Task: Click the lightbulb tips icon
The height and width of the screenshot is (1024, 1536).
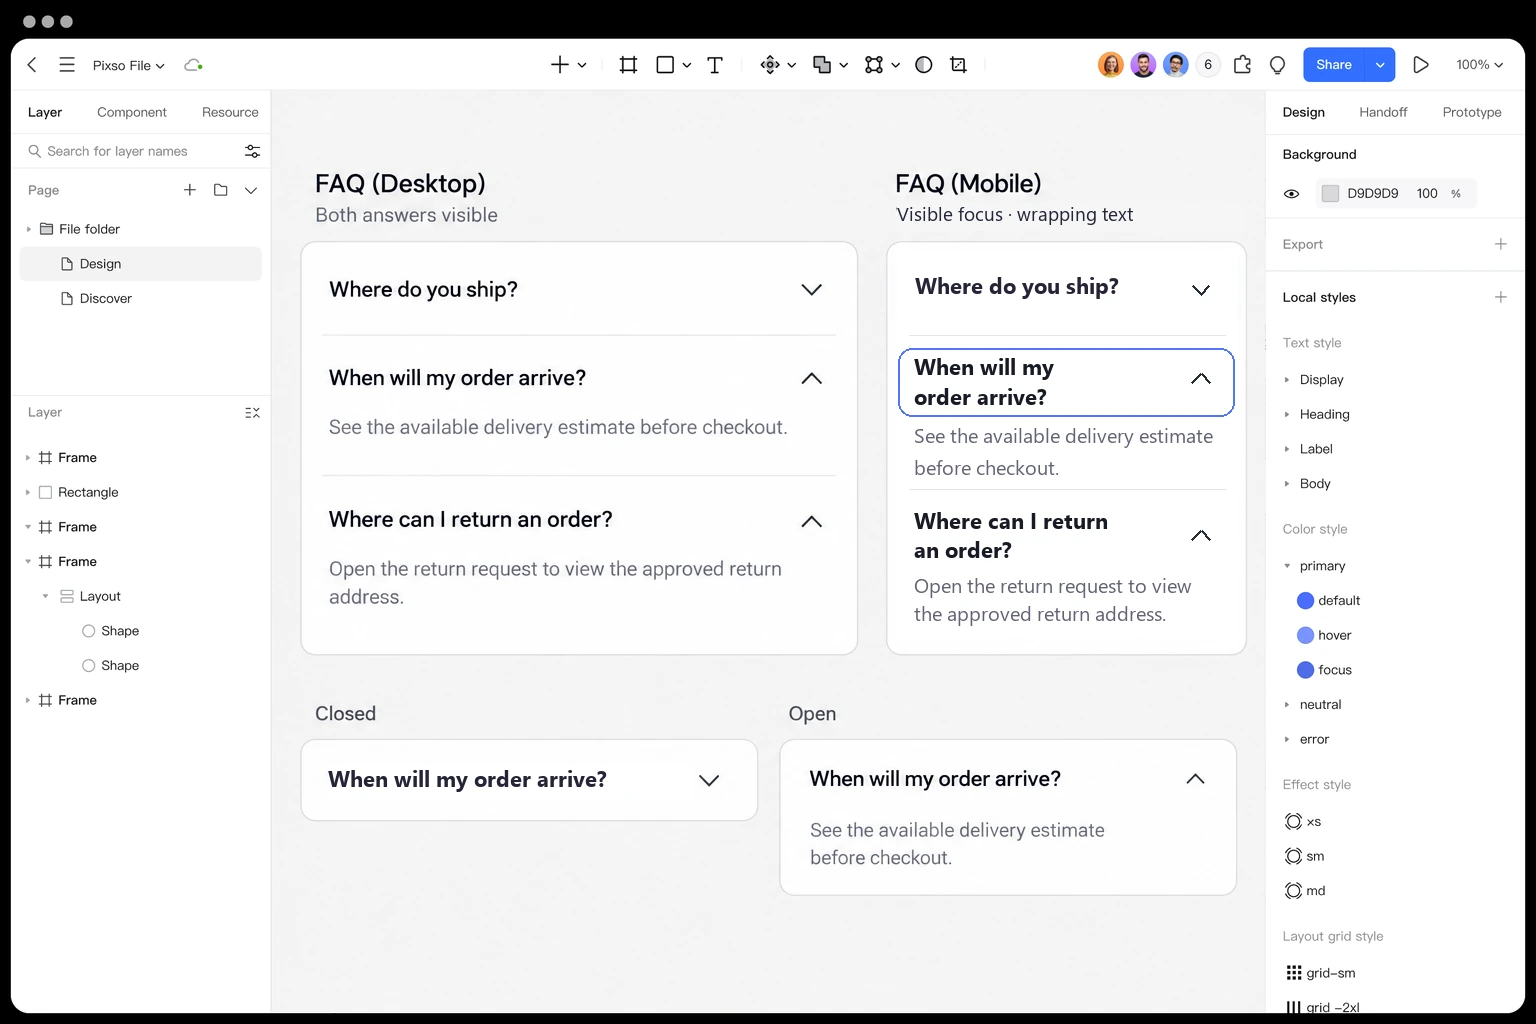Action: point(1277,65)
